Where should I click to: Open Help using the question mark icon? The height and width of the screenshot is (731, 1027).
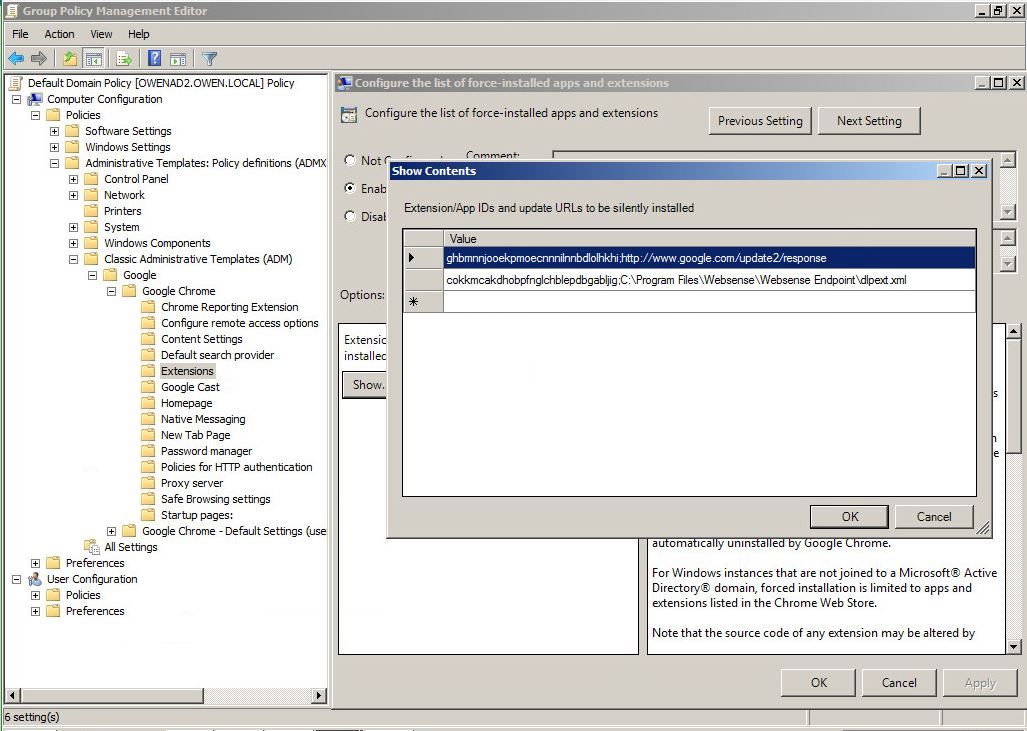click(153, 58)
